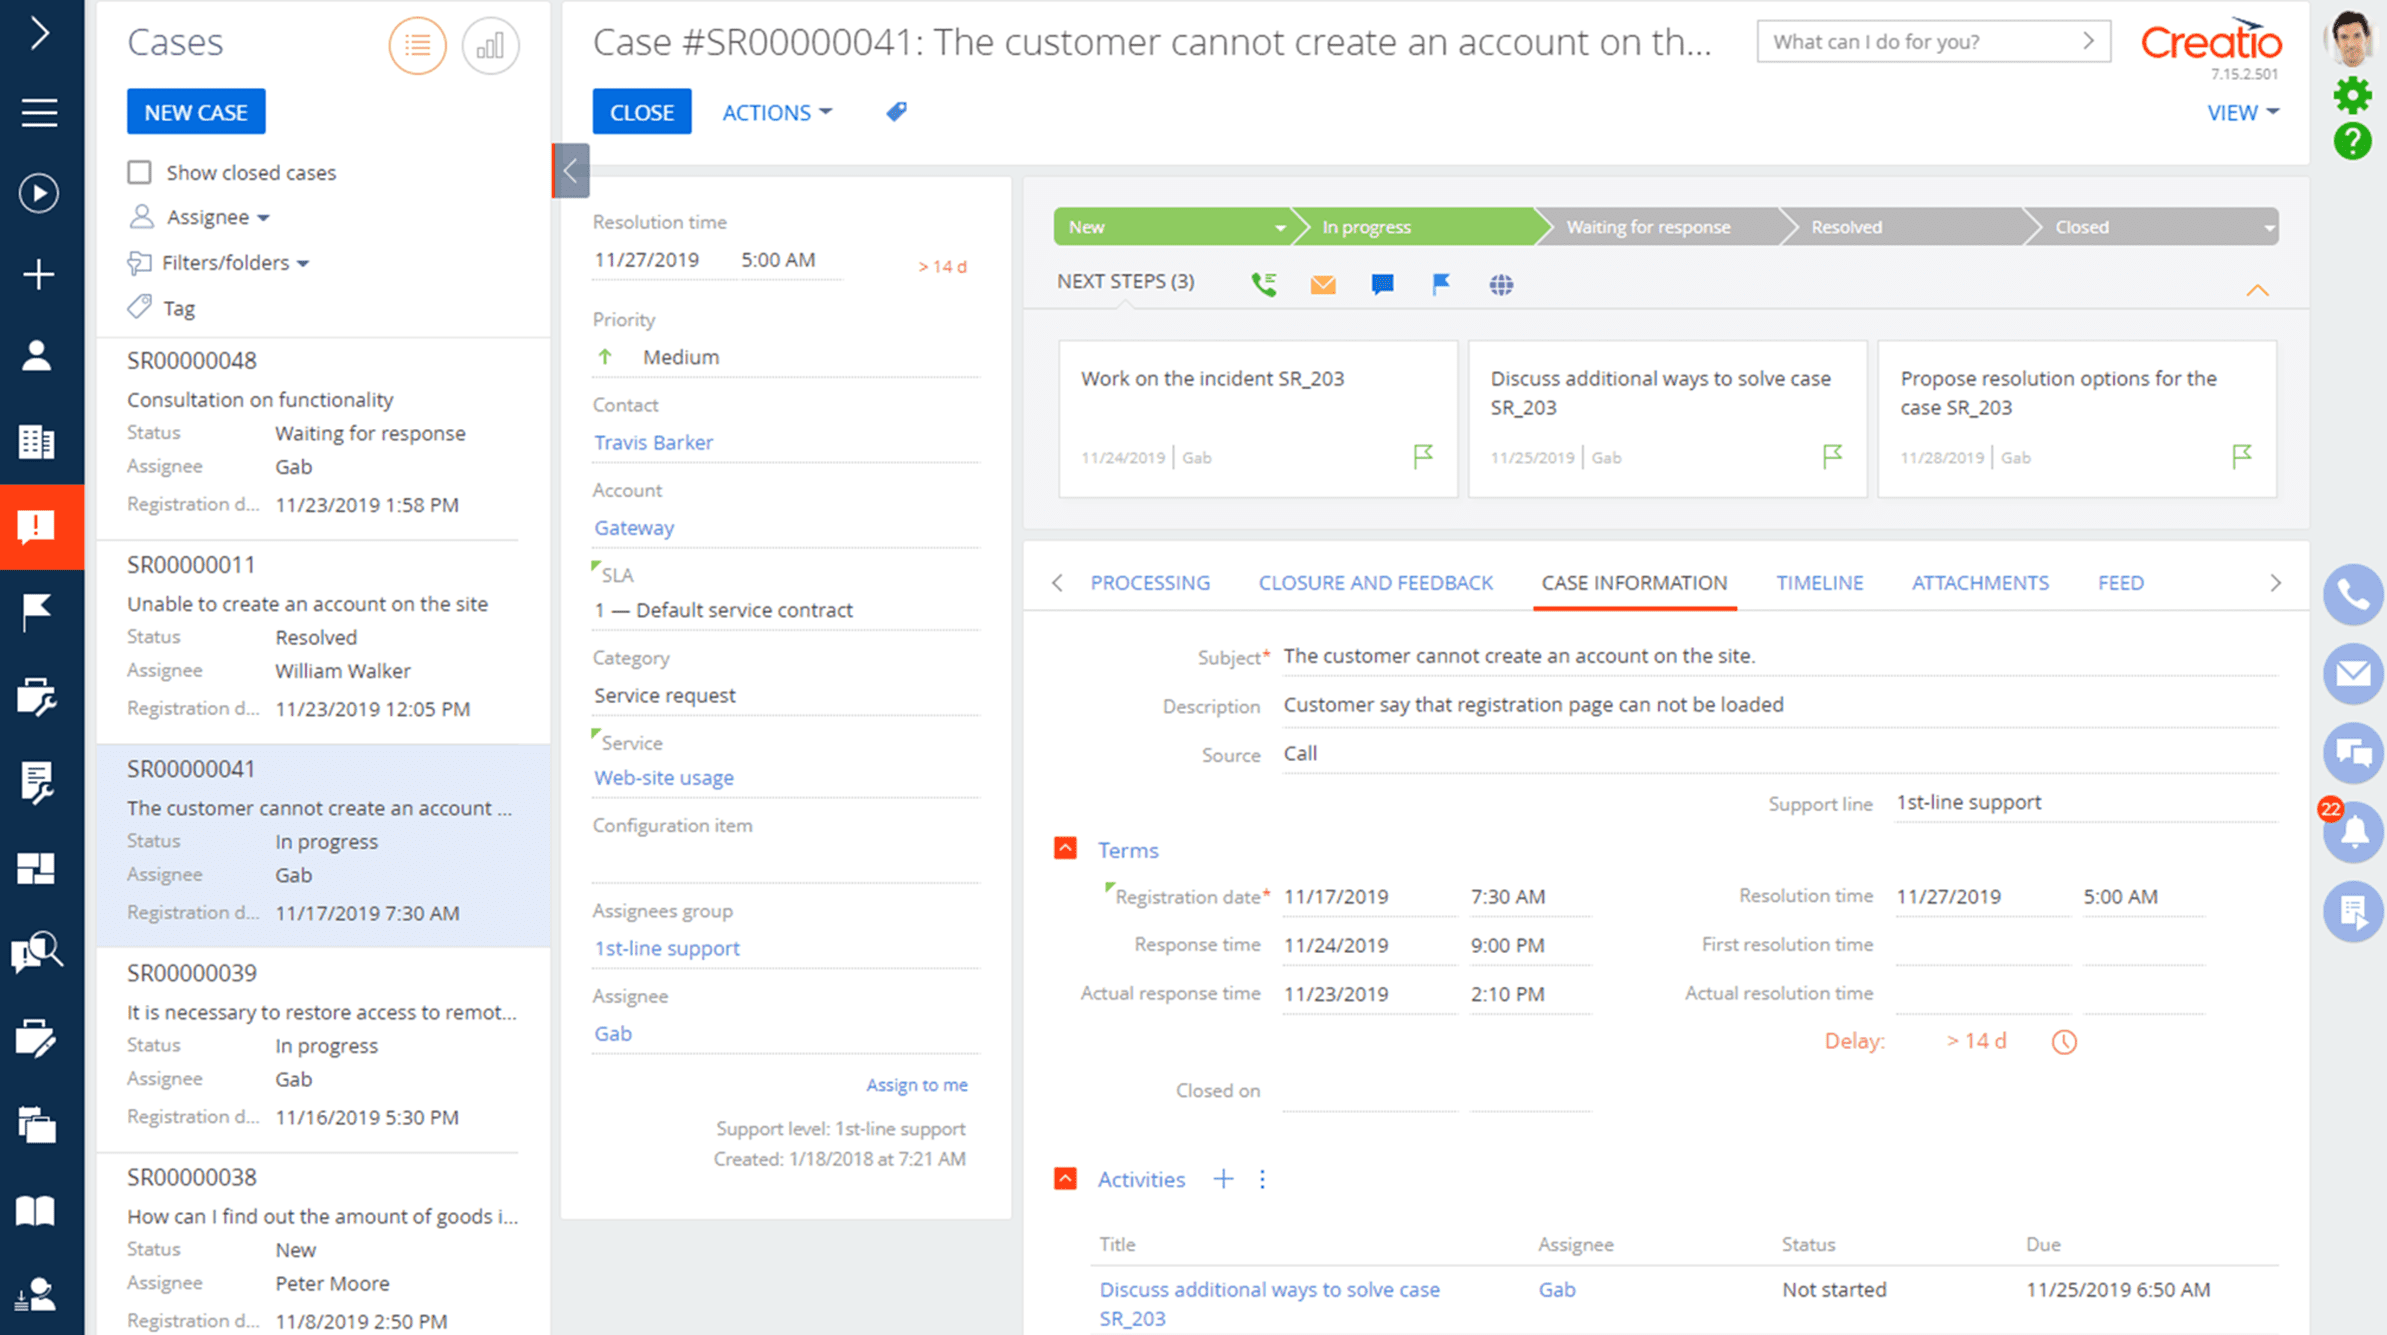Expand the left sidebar arrow
This screenshot has width=2387, height=1335.
pyautogui.click(x=39, y=33)
